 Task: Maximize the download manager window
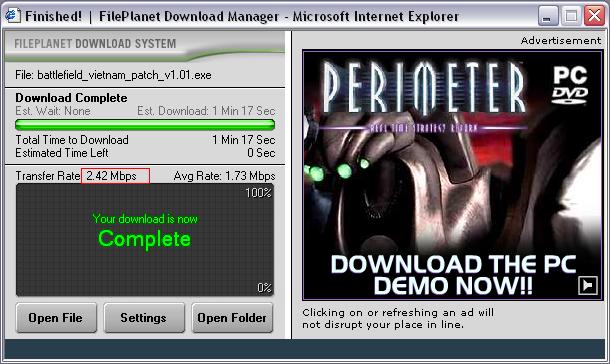coord(571,16)
